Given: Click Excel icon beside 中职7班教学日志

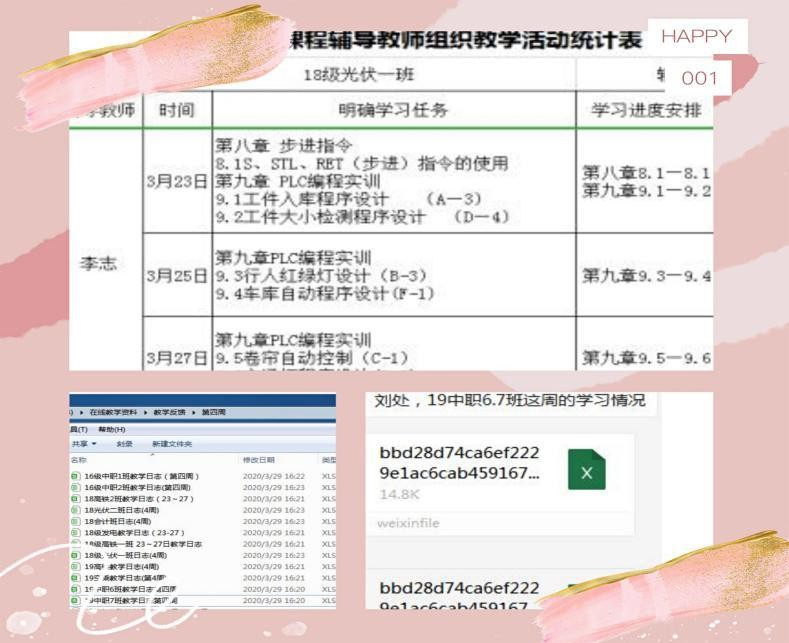Looking at the screenshot, I should point(76,601).
